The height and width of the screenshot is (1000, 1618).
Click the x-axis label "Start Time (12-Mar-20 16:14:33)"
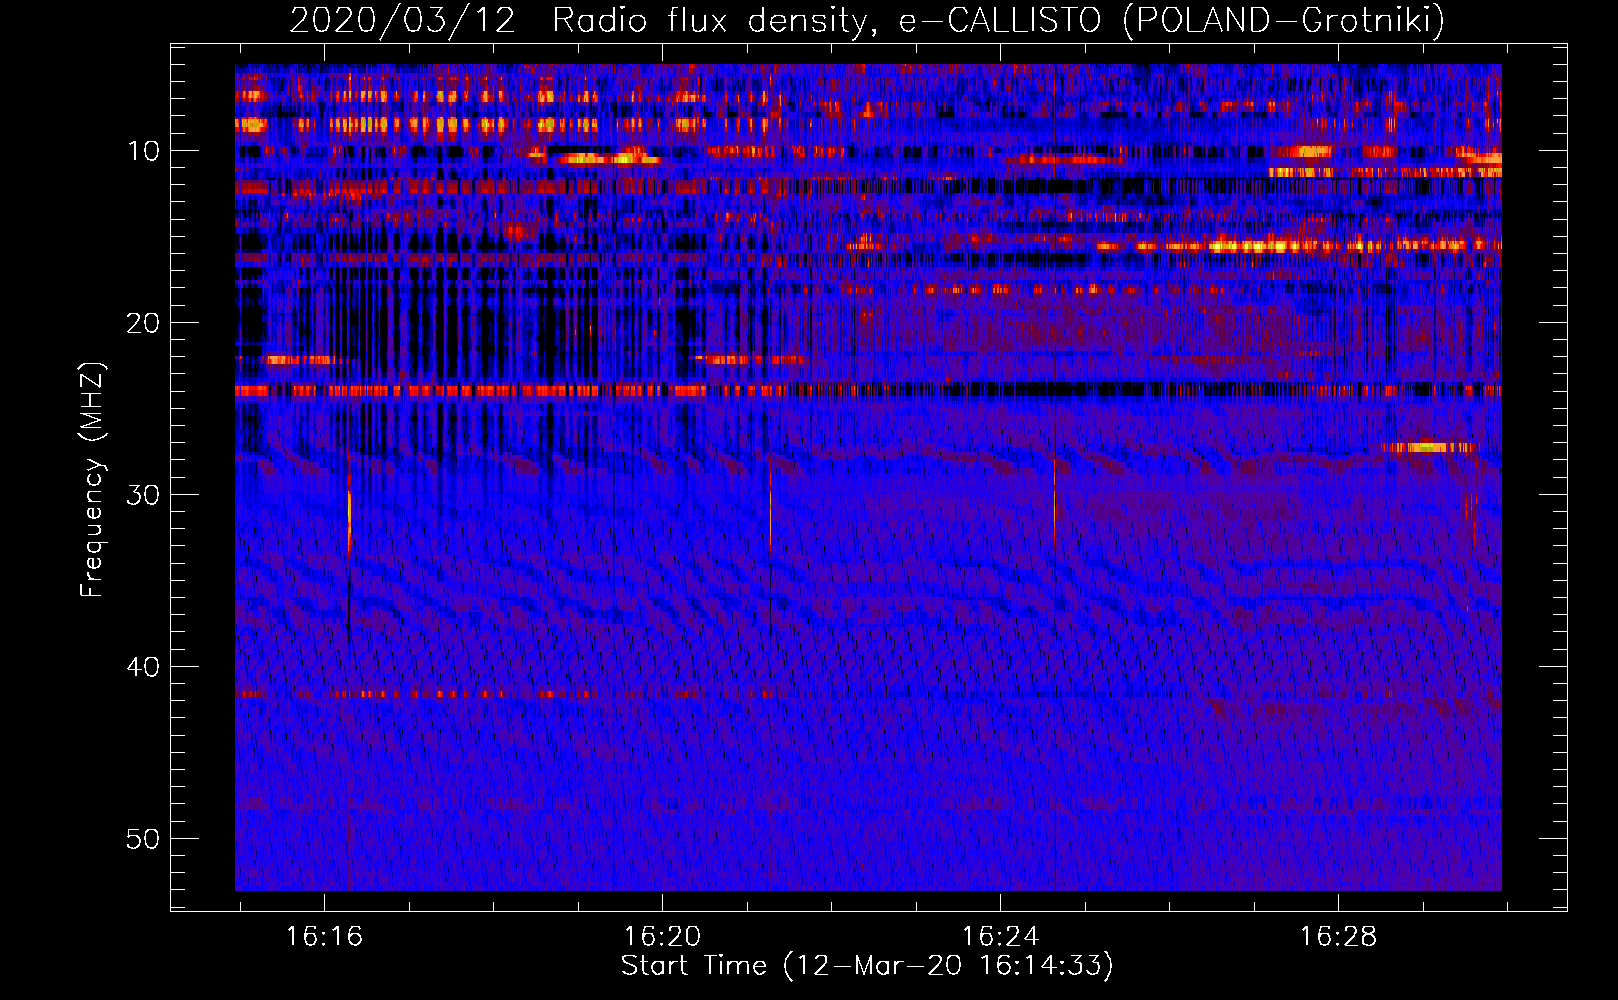point(867,966)
